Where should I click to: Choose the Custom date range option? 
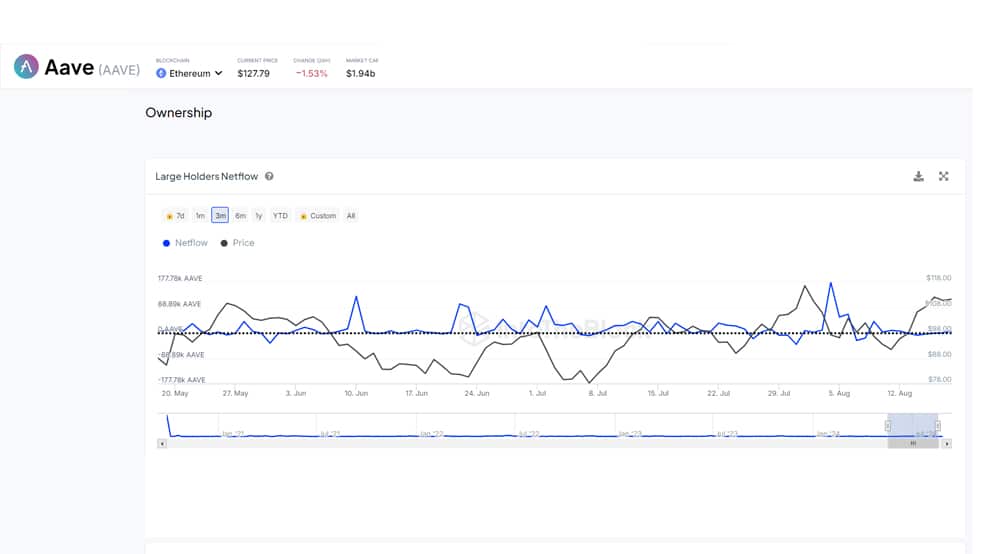click(x=318, y=216)
